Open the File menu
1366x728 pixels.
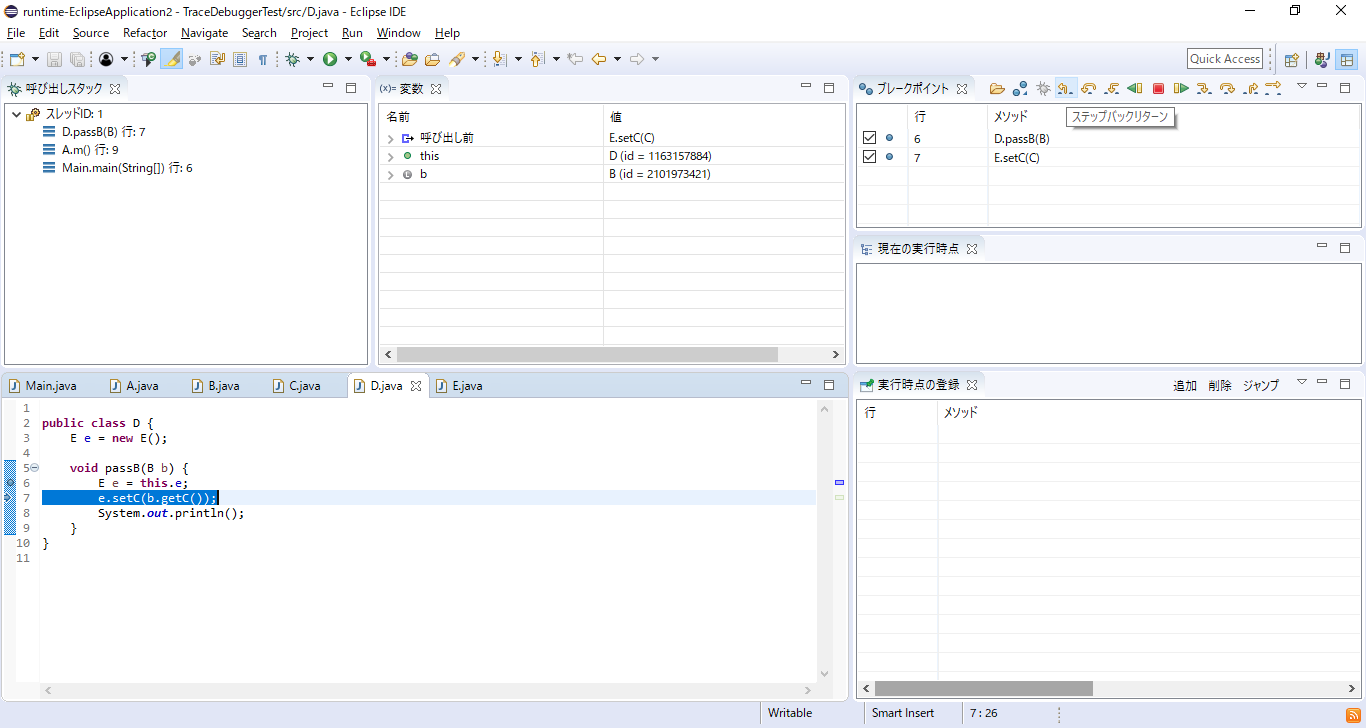[16, 33]
